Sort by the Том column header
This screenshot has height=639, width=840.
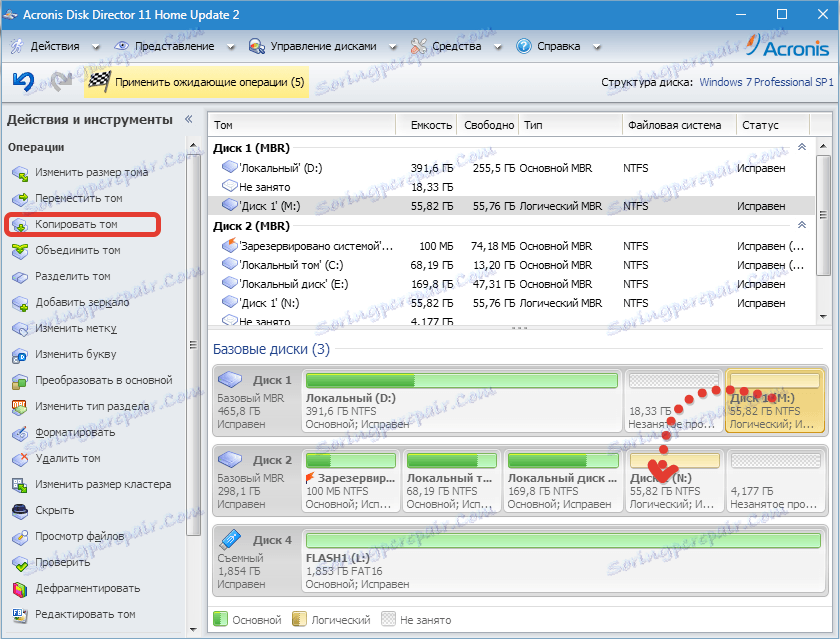point(302,125)
